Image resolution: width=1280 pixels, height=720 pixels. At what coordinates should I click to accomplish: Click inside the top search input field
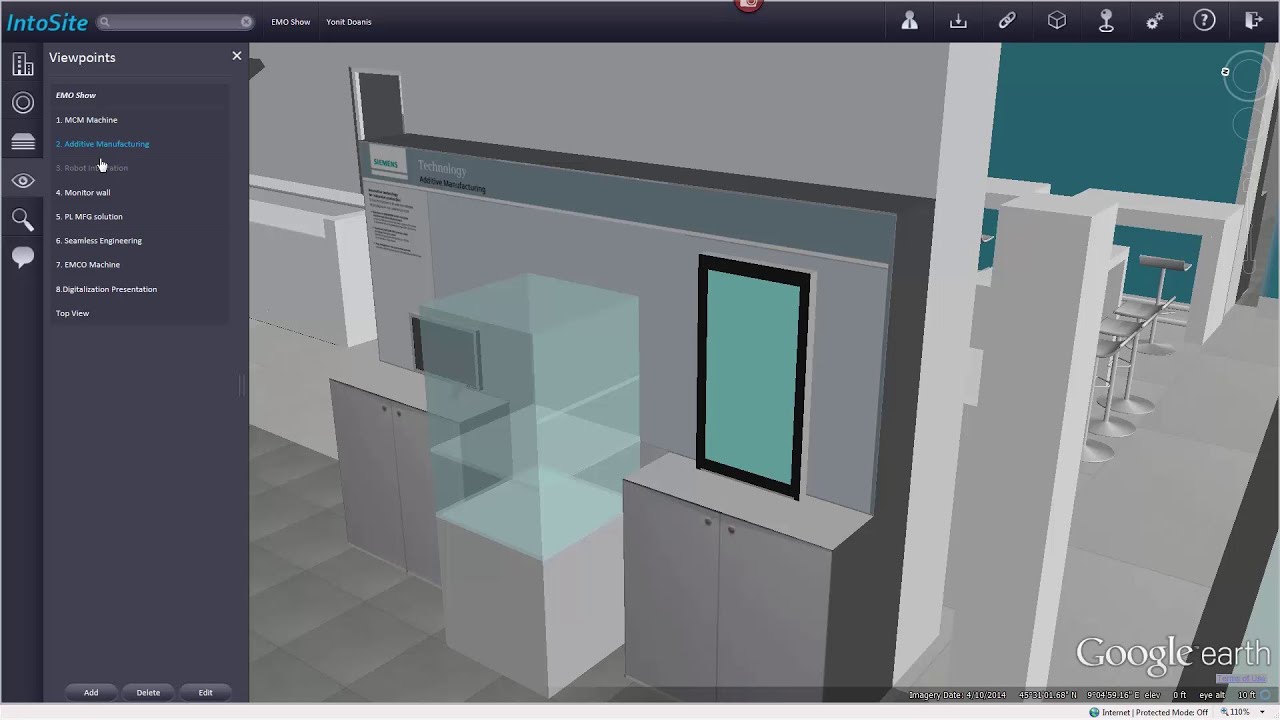pos(175,21)
